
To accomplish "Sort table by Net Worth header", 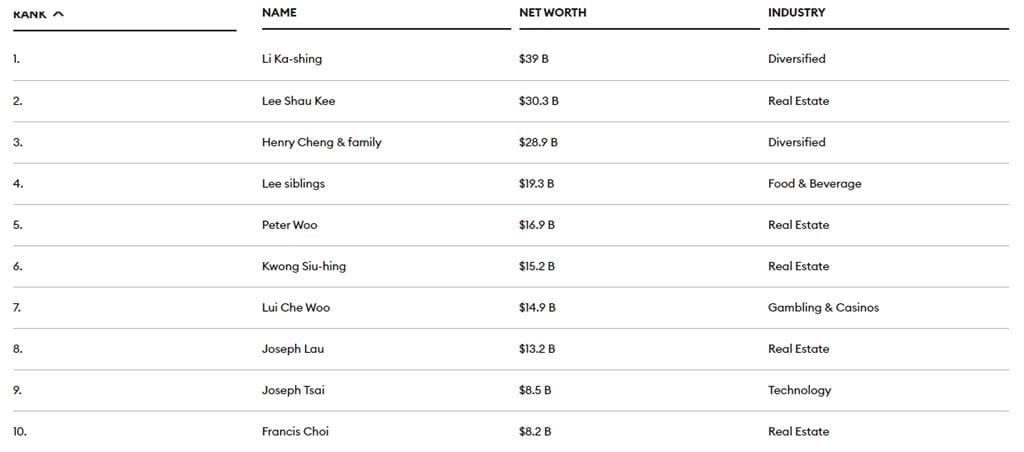I will (552, 13).
